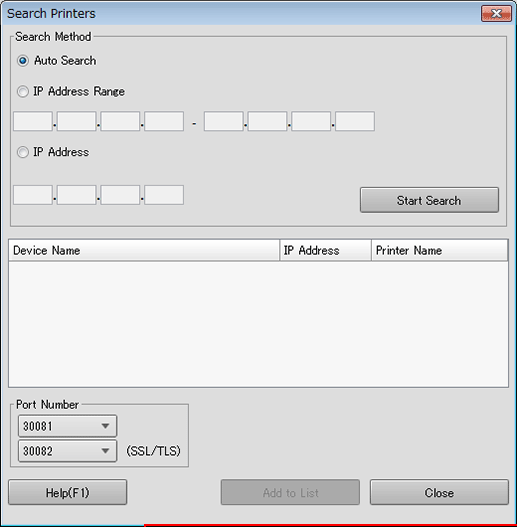Choose the single IP Address radio option

tap(23, 152)
